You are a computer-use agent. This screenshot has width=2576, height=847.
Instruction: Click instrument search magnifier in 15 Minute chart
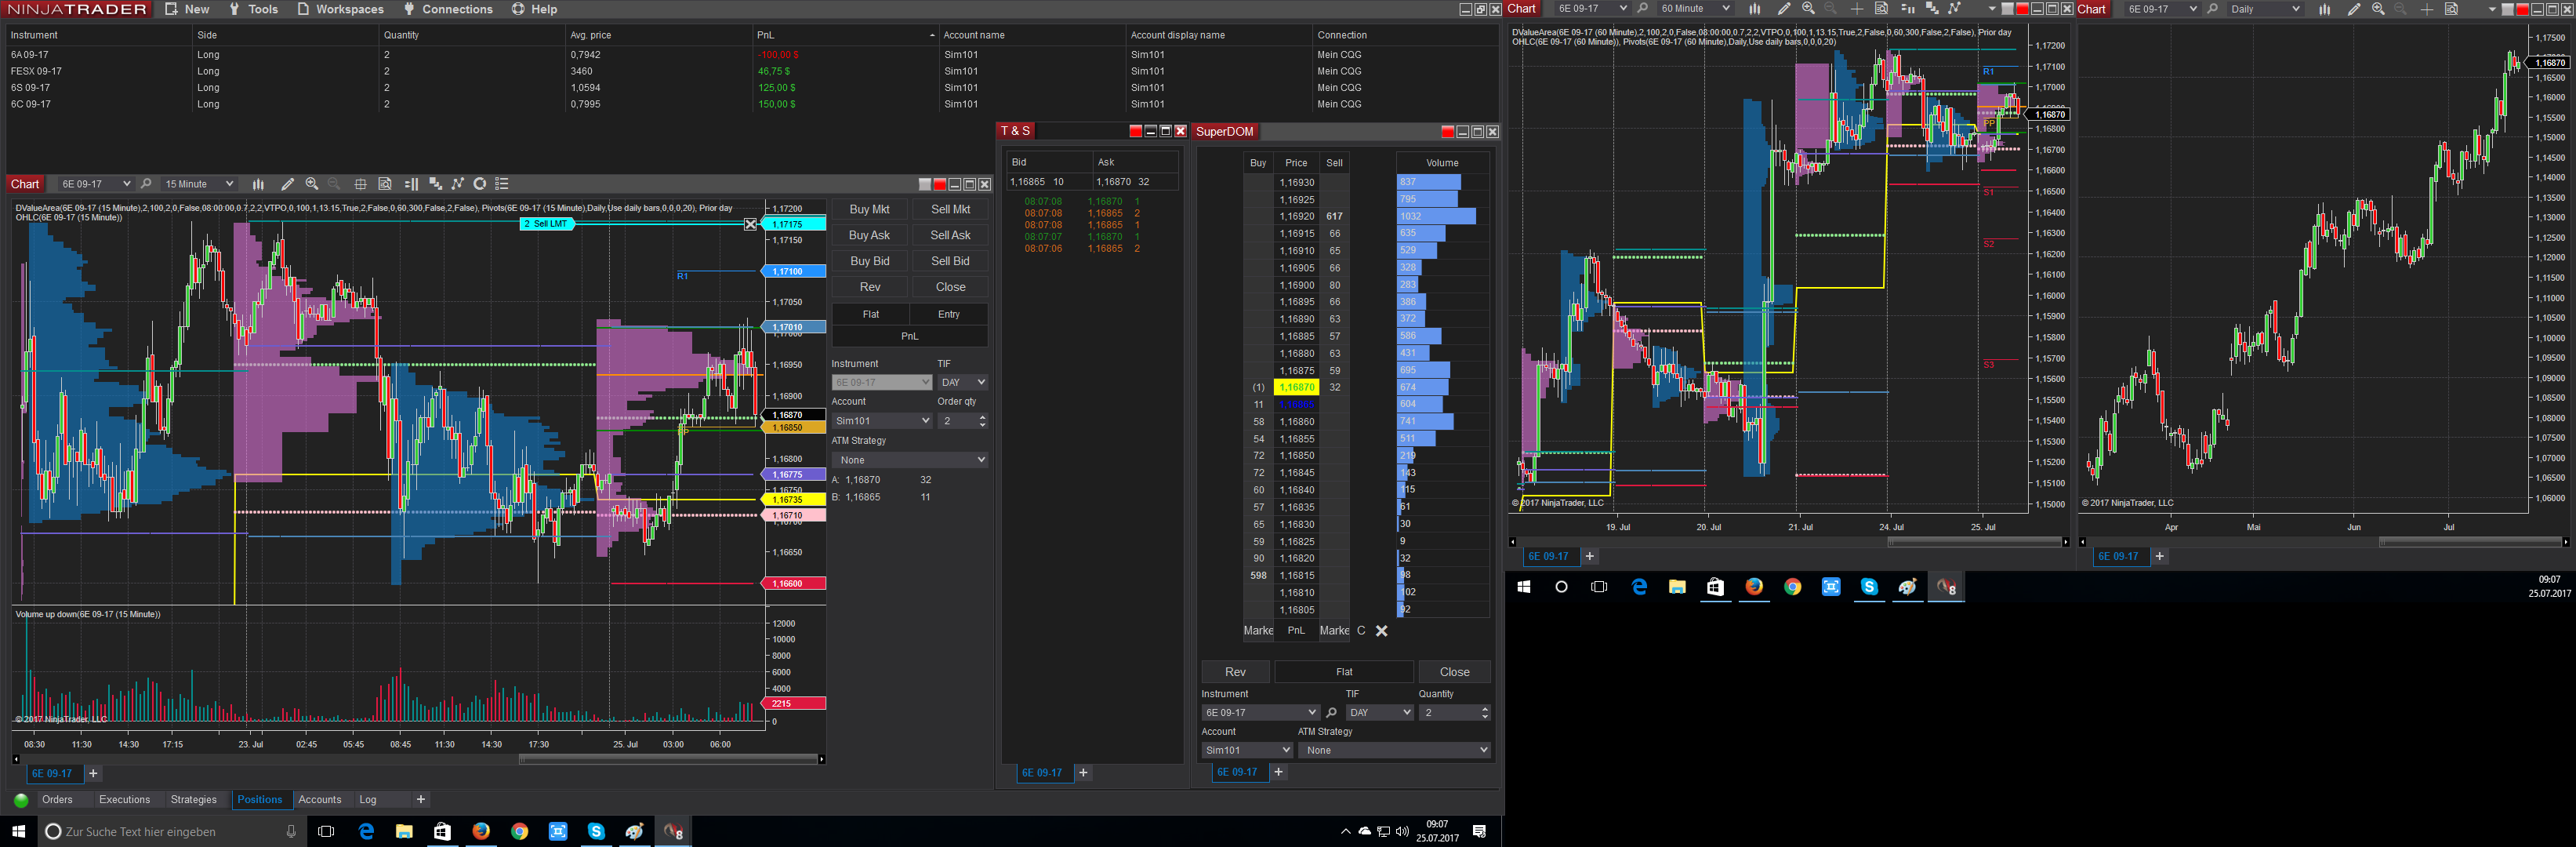(146, 184)
